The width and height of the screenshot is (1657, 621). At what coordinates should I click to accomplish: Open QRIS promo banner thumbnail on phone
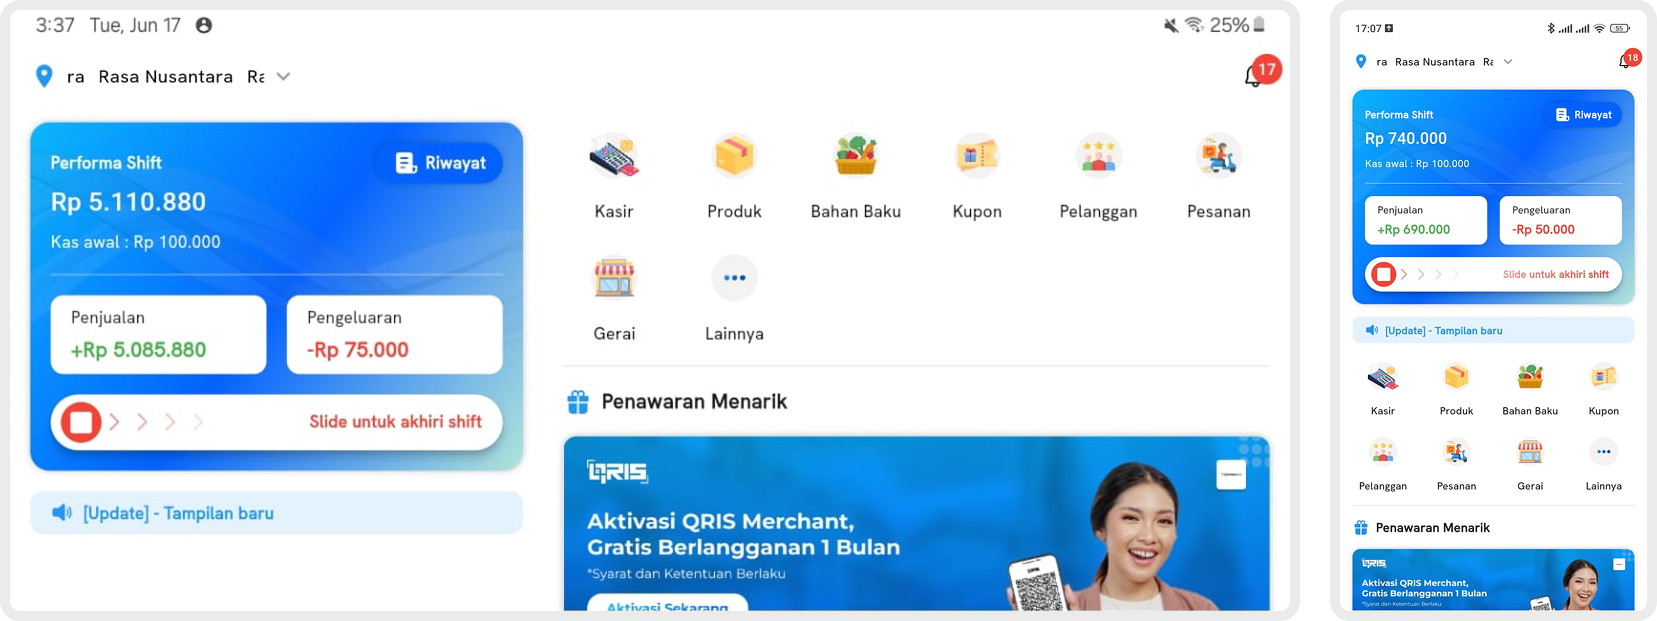click(1493, 579)
